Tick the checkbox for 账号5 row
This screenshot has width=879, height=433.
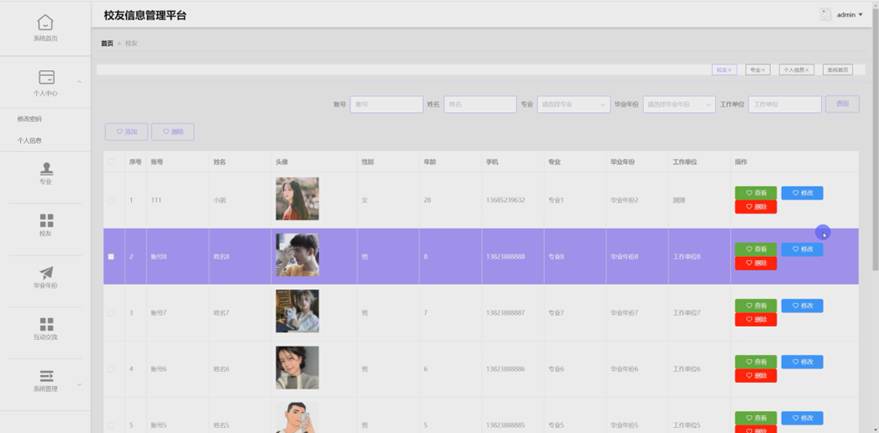(x=111, y=425)
